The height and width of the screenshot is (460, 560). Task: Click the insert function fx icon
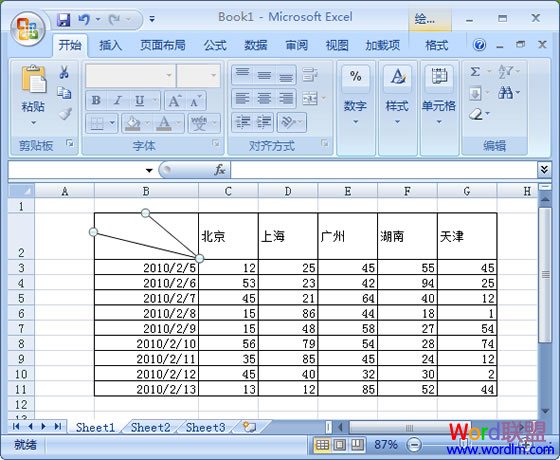tap(220, 170)
